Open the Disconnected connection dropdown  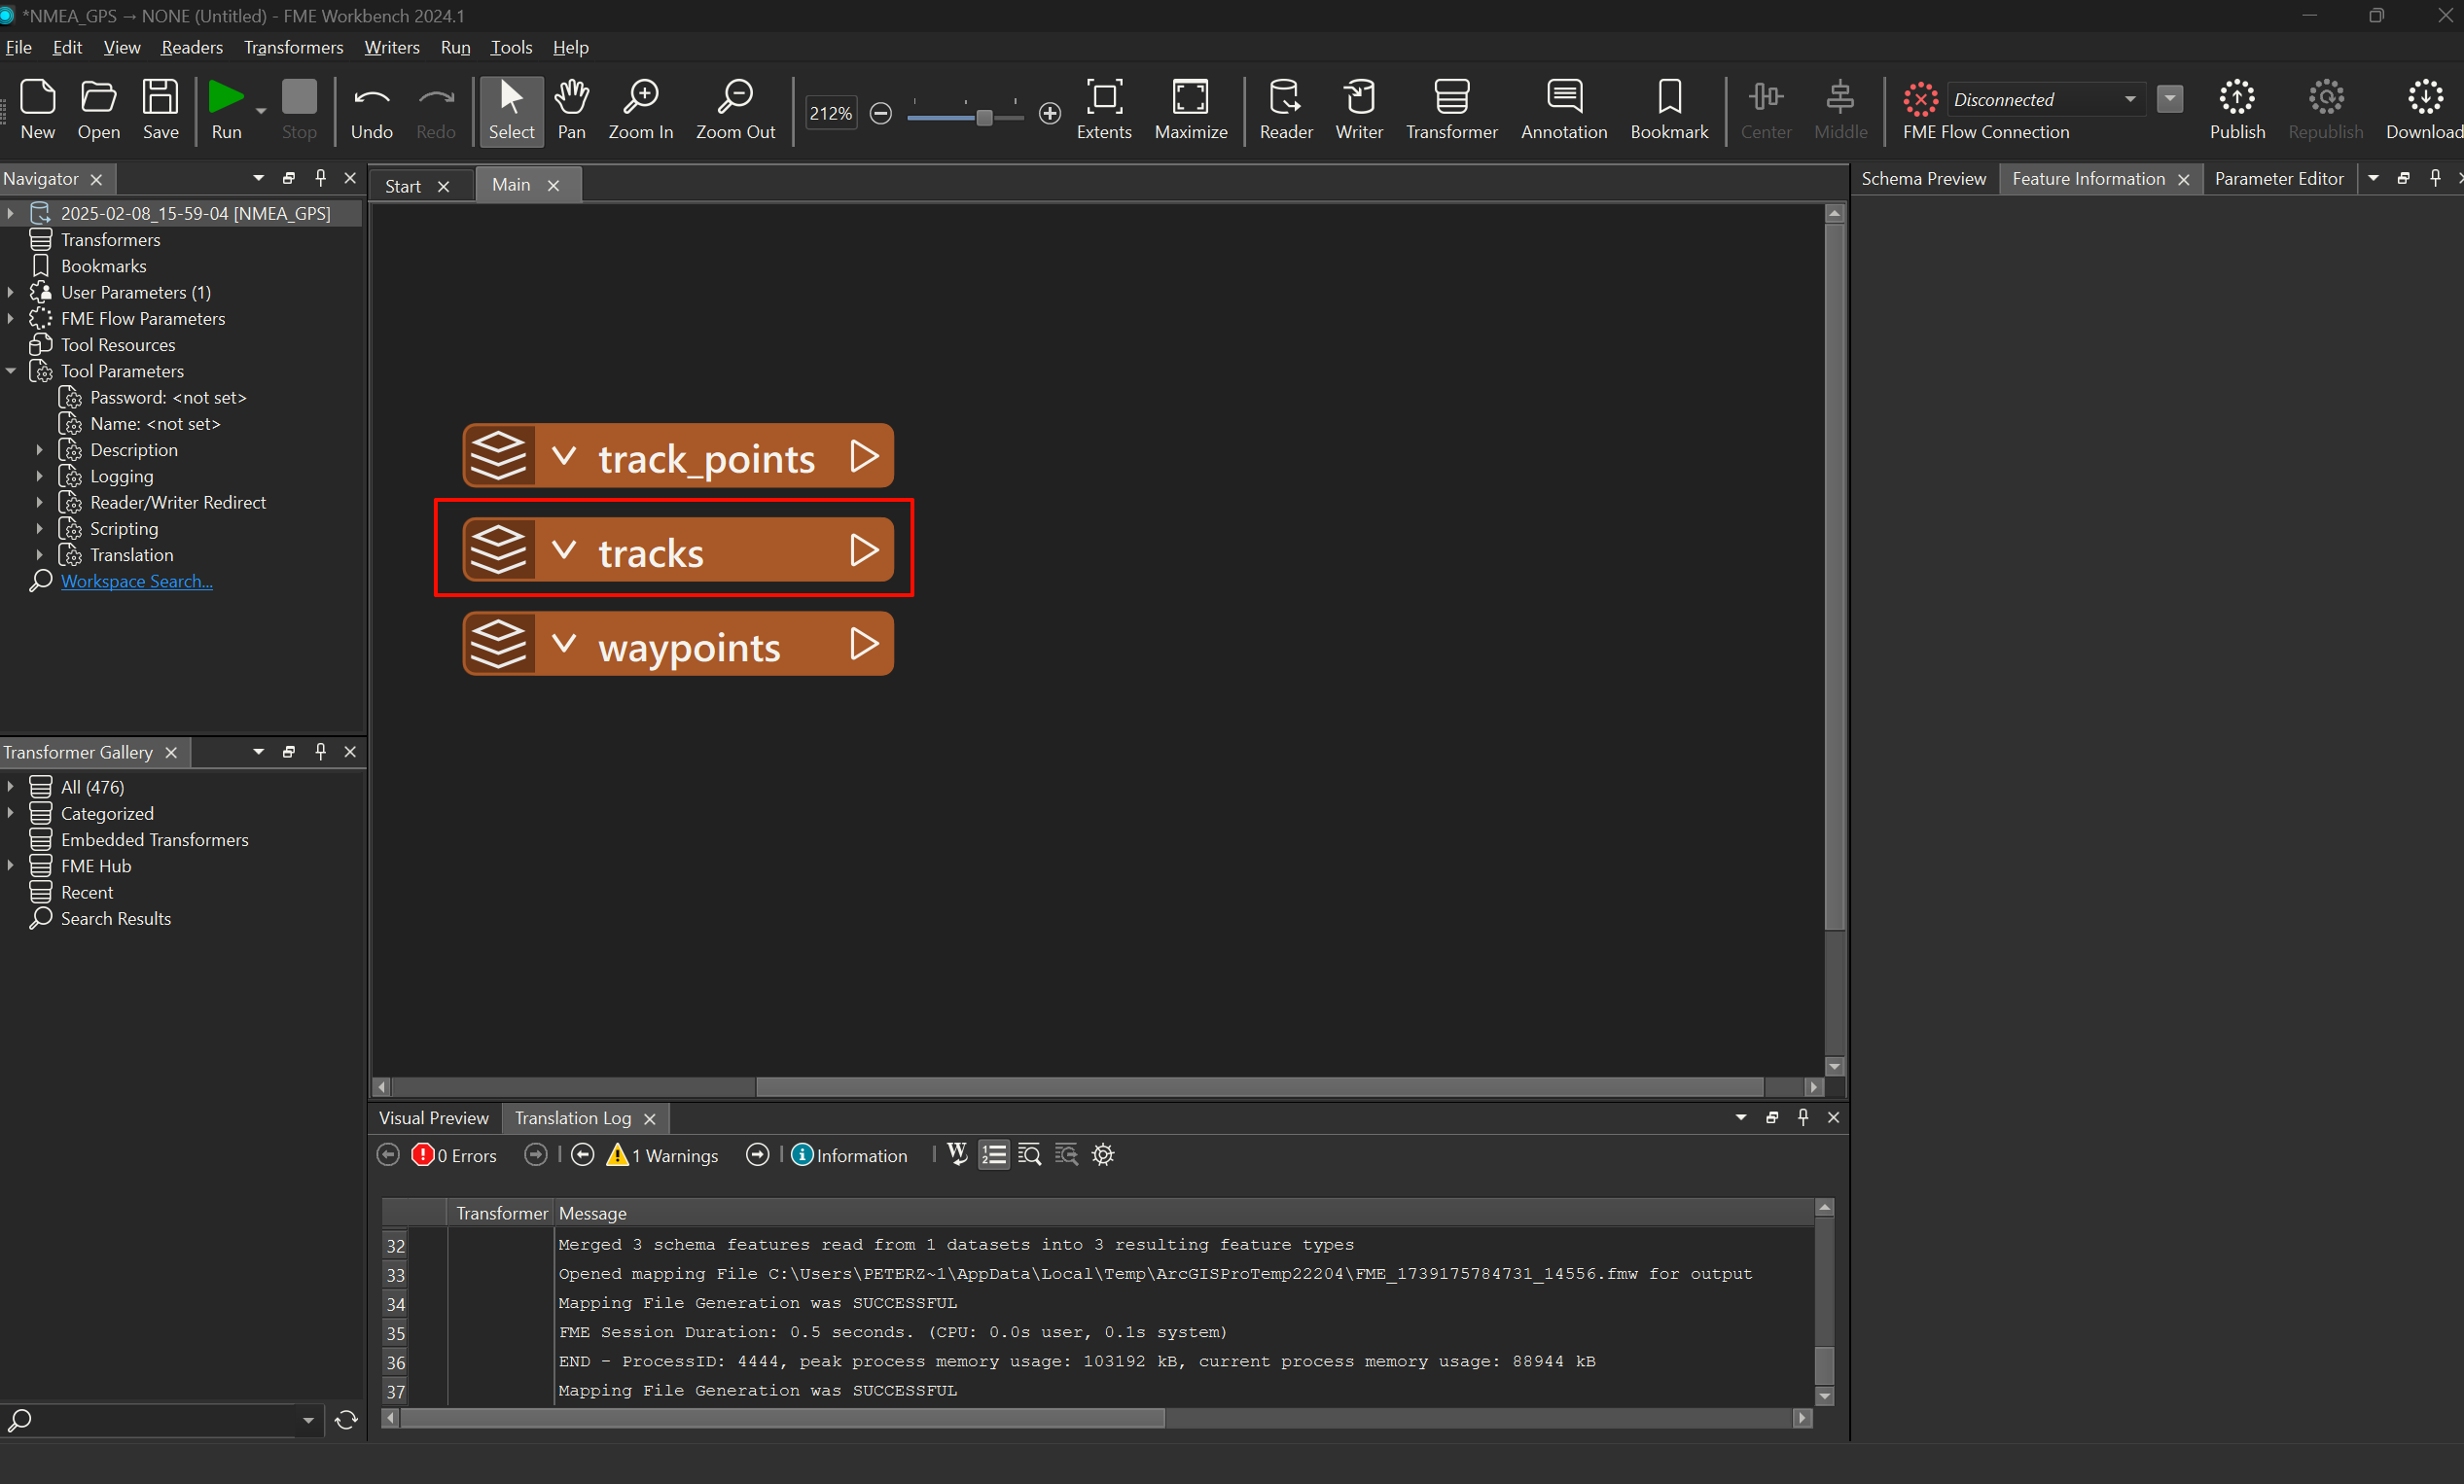tap(2130, 99)
